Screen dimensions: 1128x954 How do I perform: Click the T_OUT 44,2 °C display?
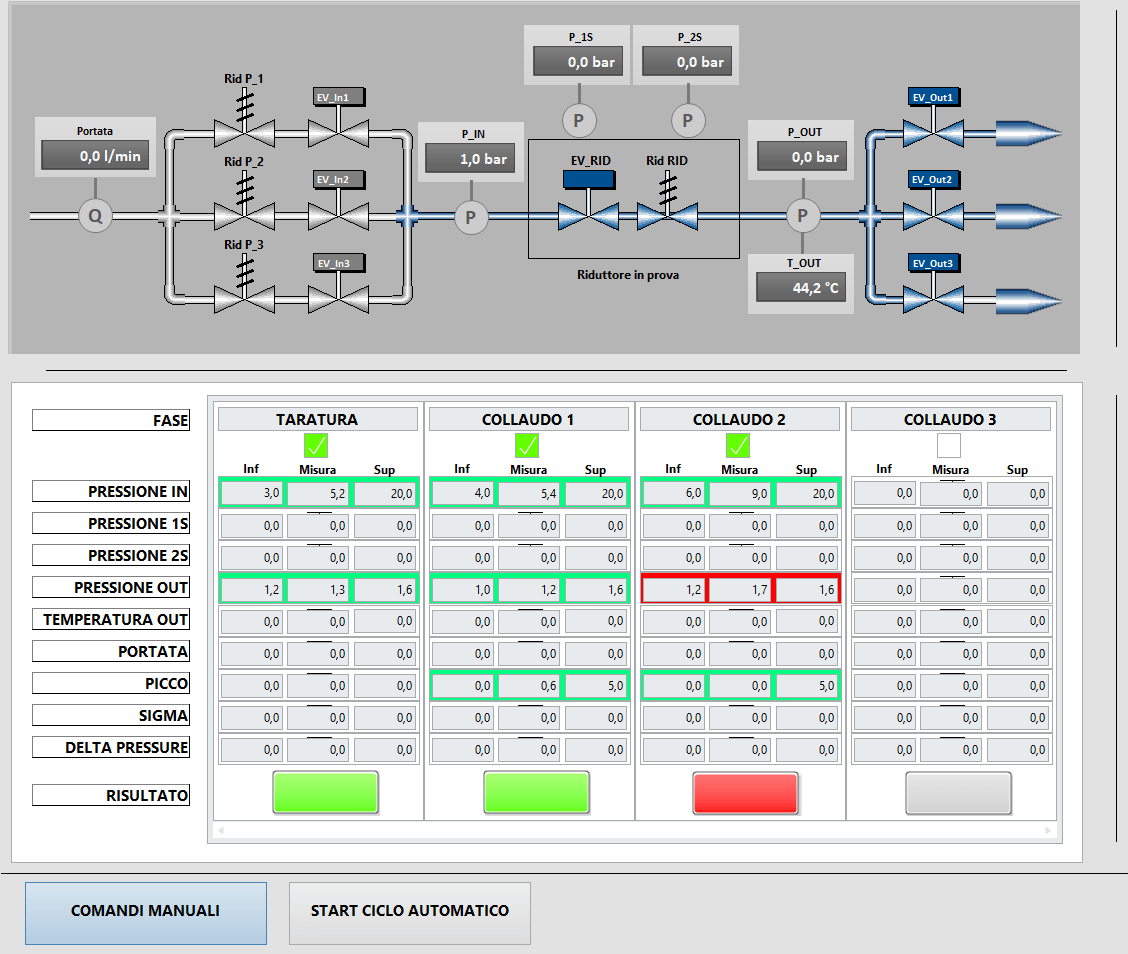(801, 288)
